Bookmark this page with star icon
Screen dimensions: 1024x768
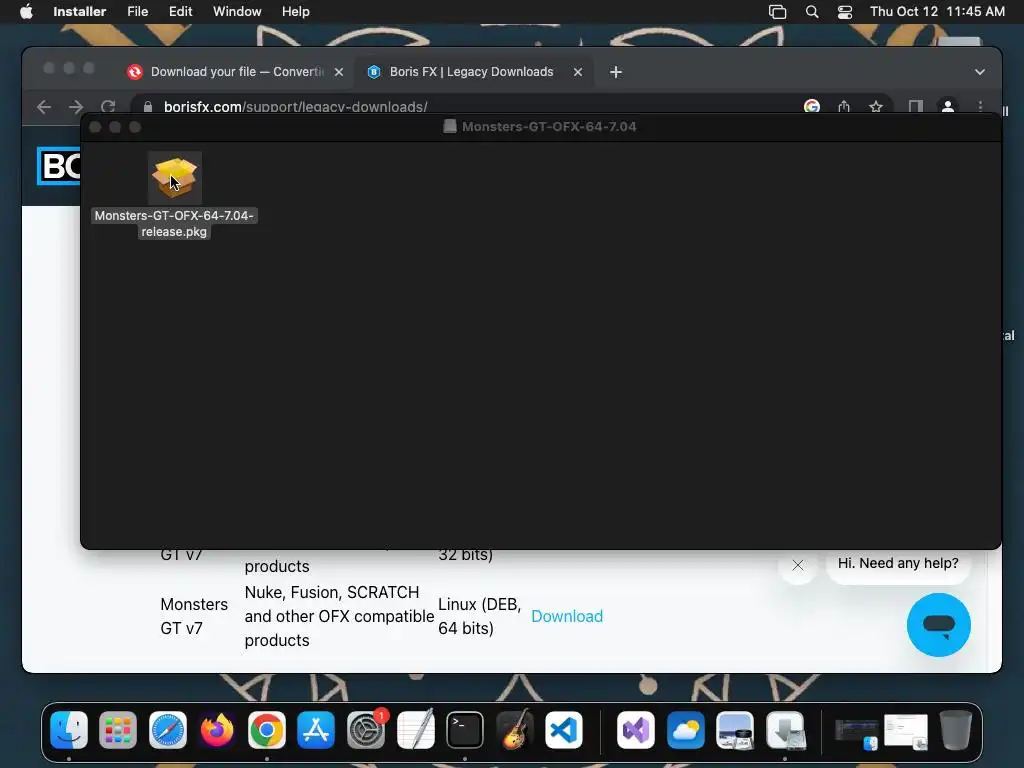coord(876,106)
